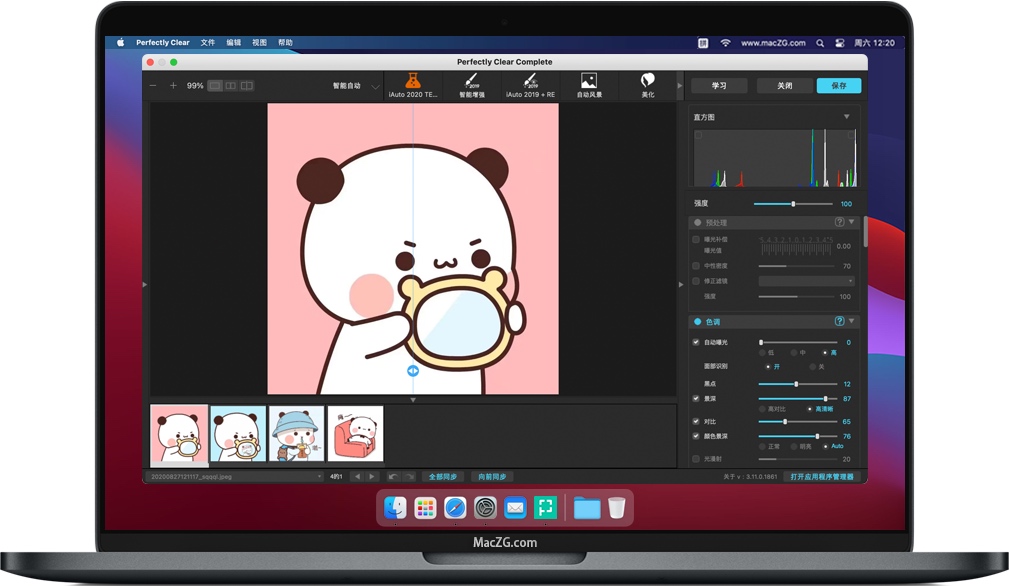Collapse the 直方图 histogram panel

[x=847, y=117]
